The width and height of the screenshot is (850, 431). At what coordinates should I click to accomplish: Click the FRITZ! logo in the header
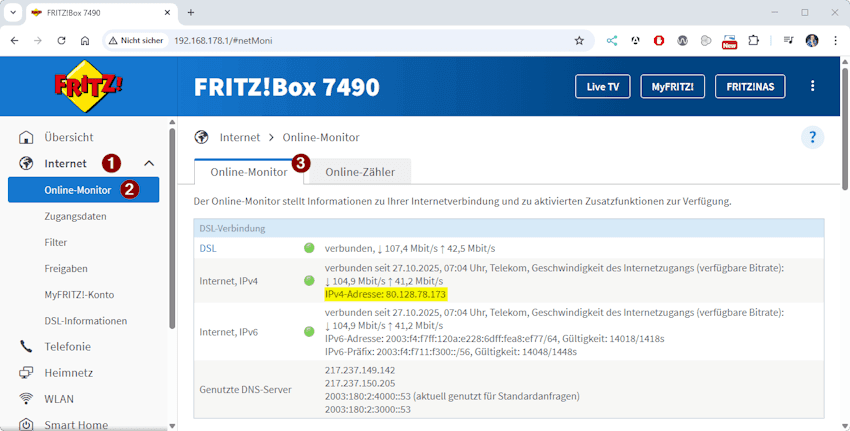click(x=88, y=87)
